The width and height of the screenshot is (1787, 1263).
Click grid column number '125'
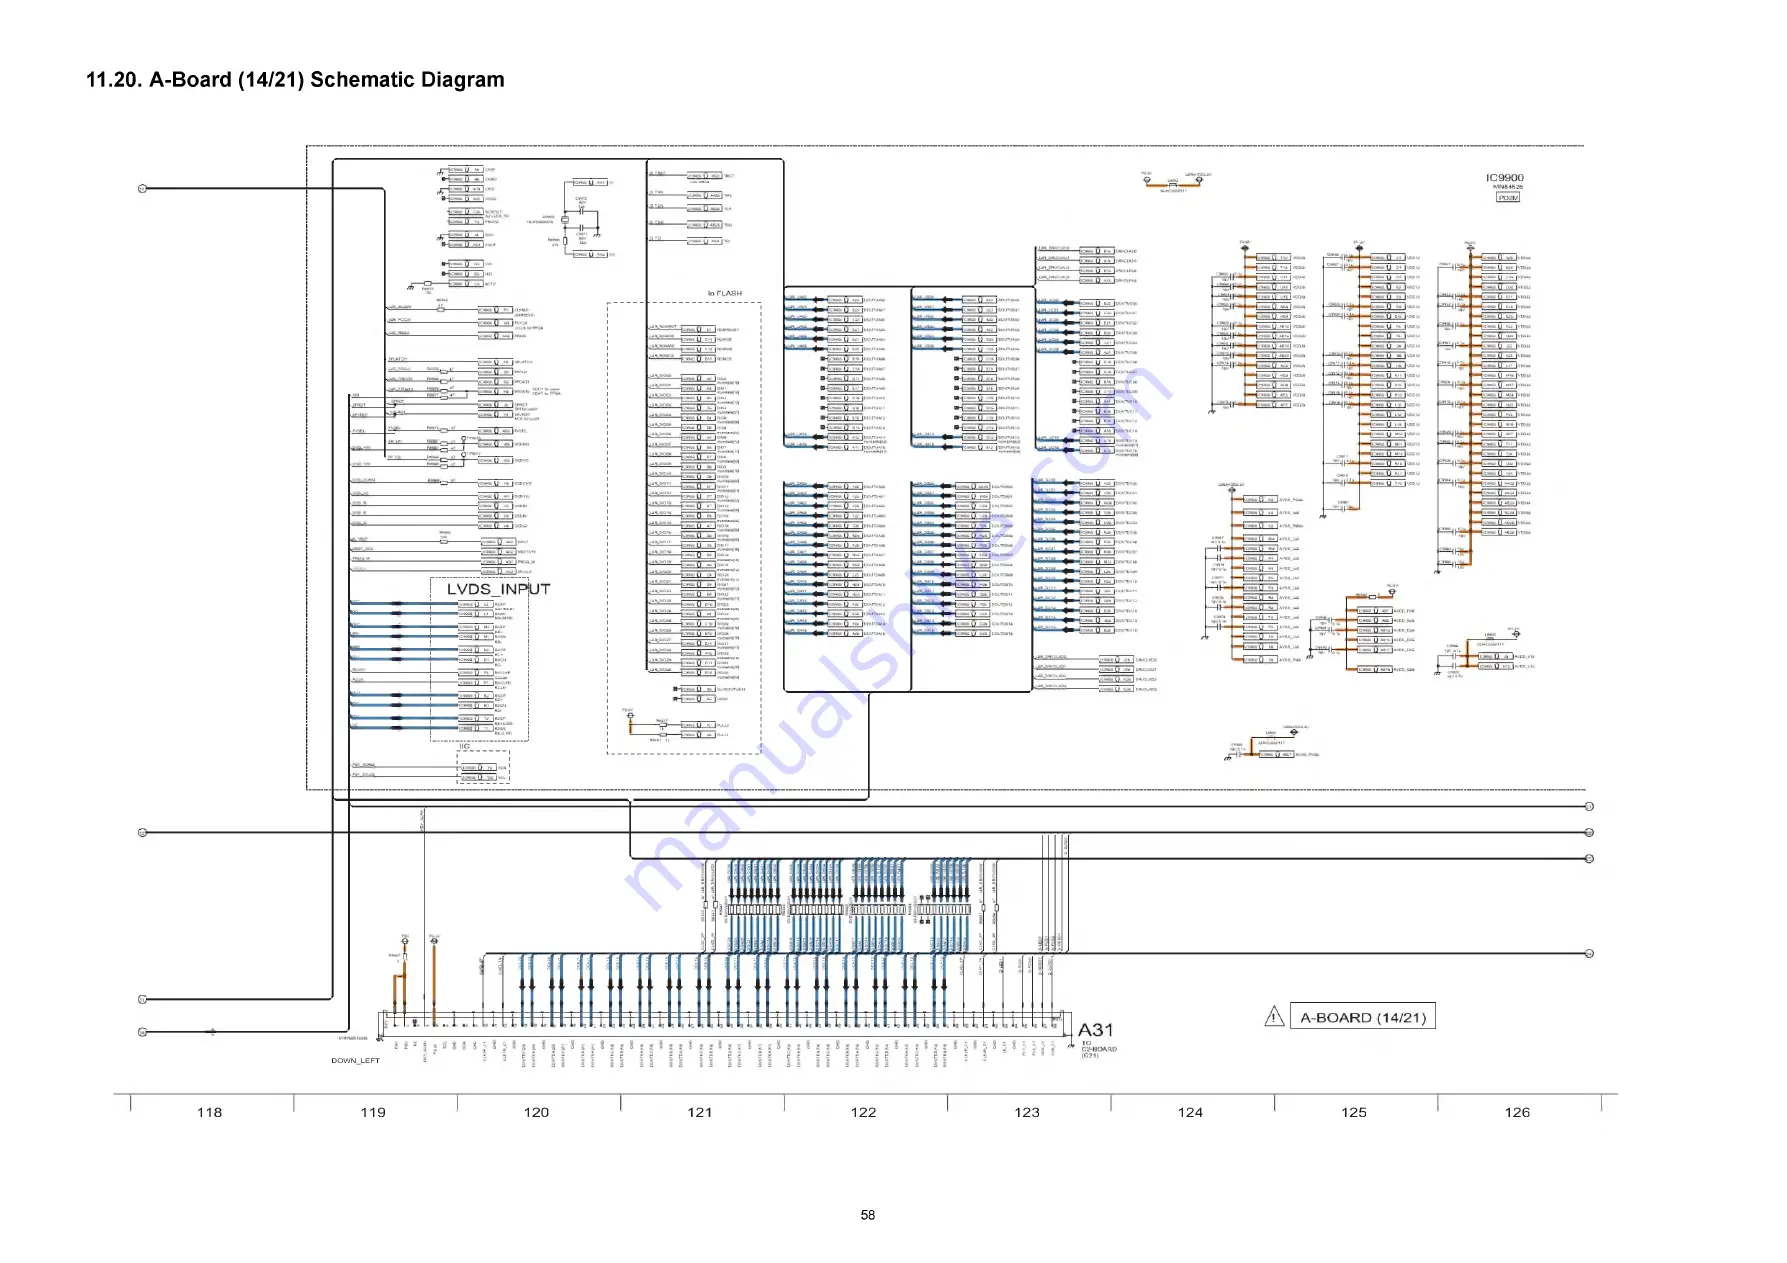click(x=1354, y=1112)
